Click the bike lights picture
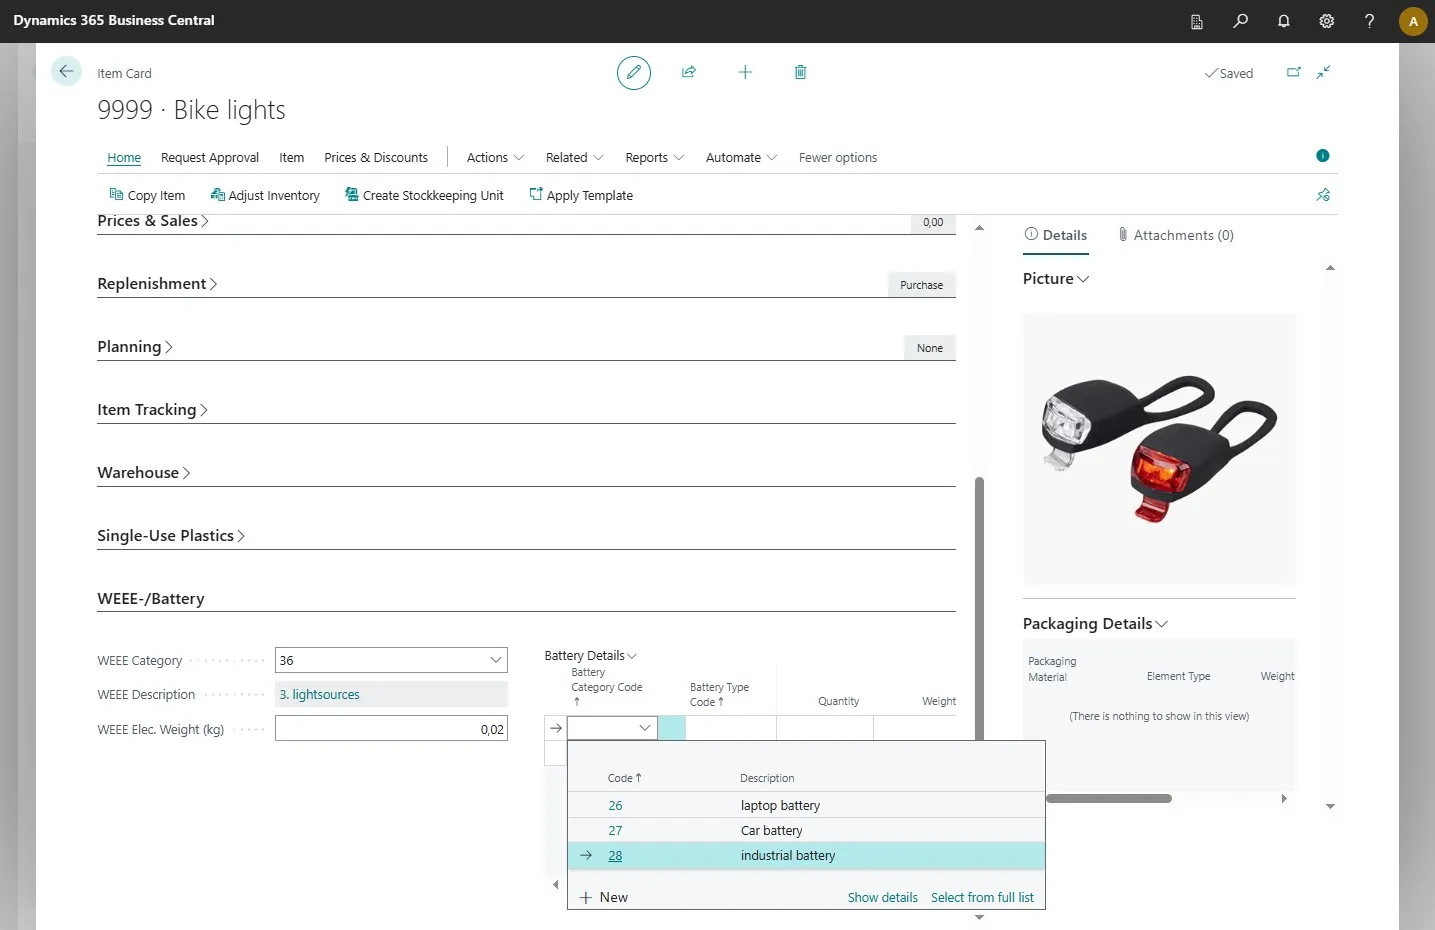This screenshot has height=930, width=1435. tap(1159, 449)
